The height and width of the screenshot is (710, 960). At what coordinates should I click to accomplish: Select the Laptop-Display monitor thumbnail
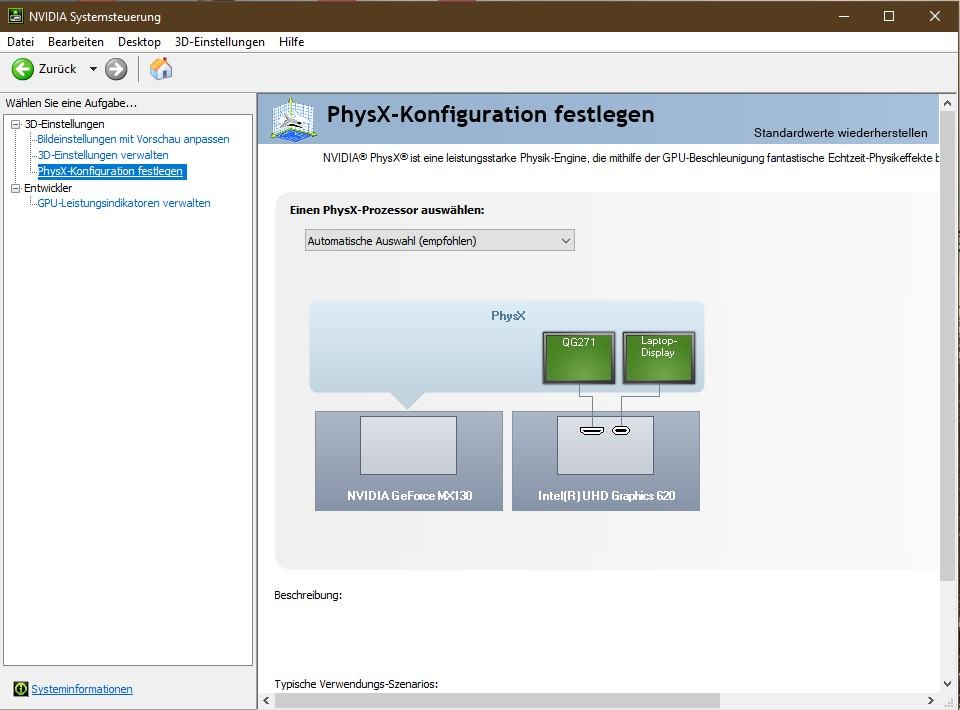tap(659, 357)
